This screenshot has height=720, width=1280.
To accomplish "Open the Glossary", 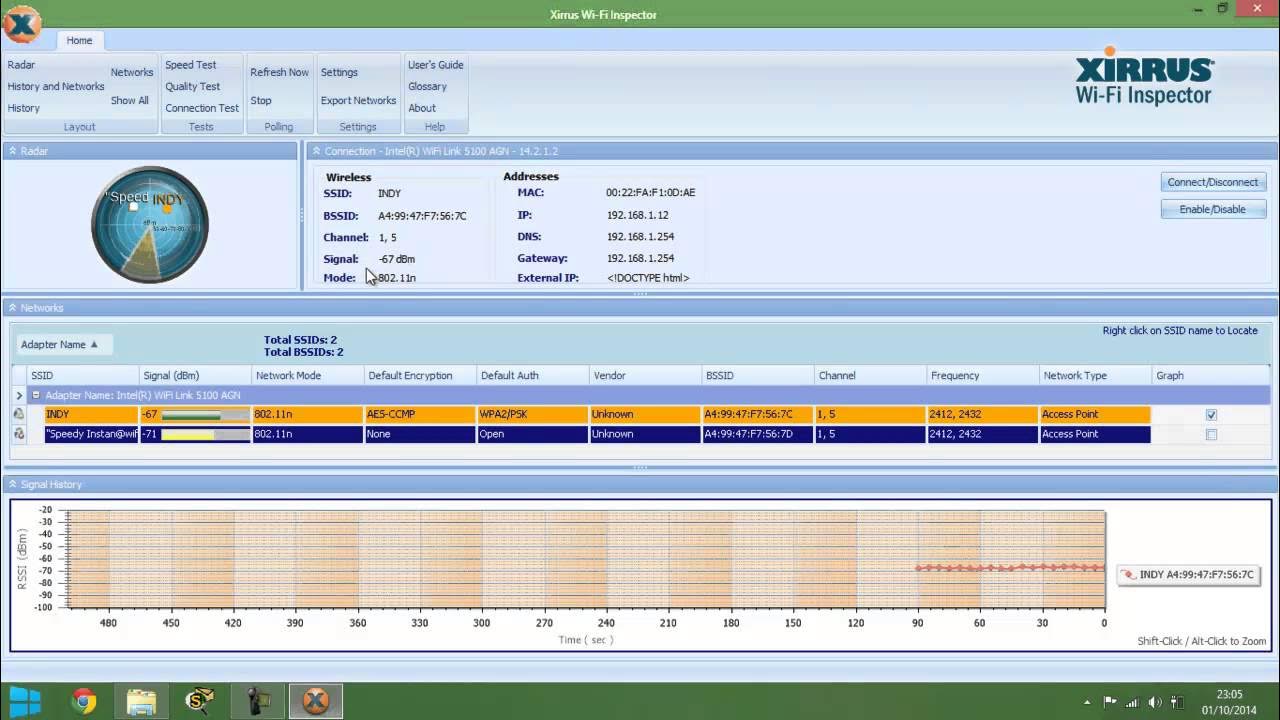I will pyautogui.click(x=427, y=86).
